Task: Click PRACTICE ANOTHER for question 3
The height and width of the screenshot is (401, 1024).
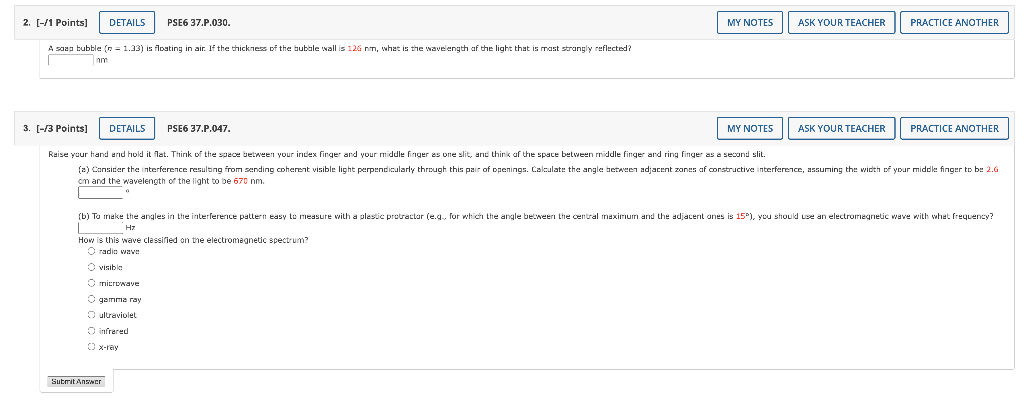Action: [954, 129]
